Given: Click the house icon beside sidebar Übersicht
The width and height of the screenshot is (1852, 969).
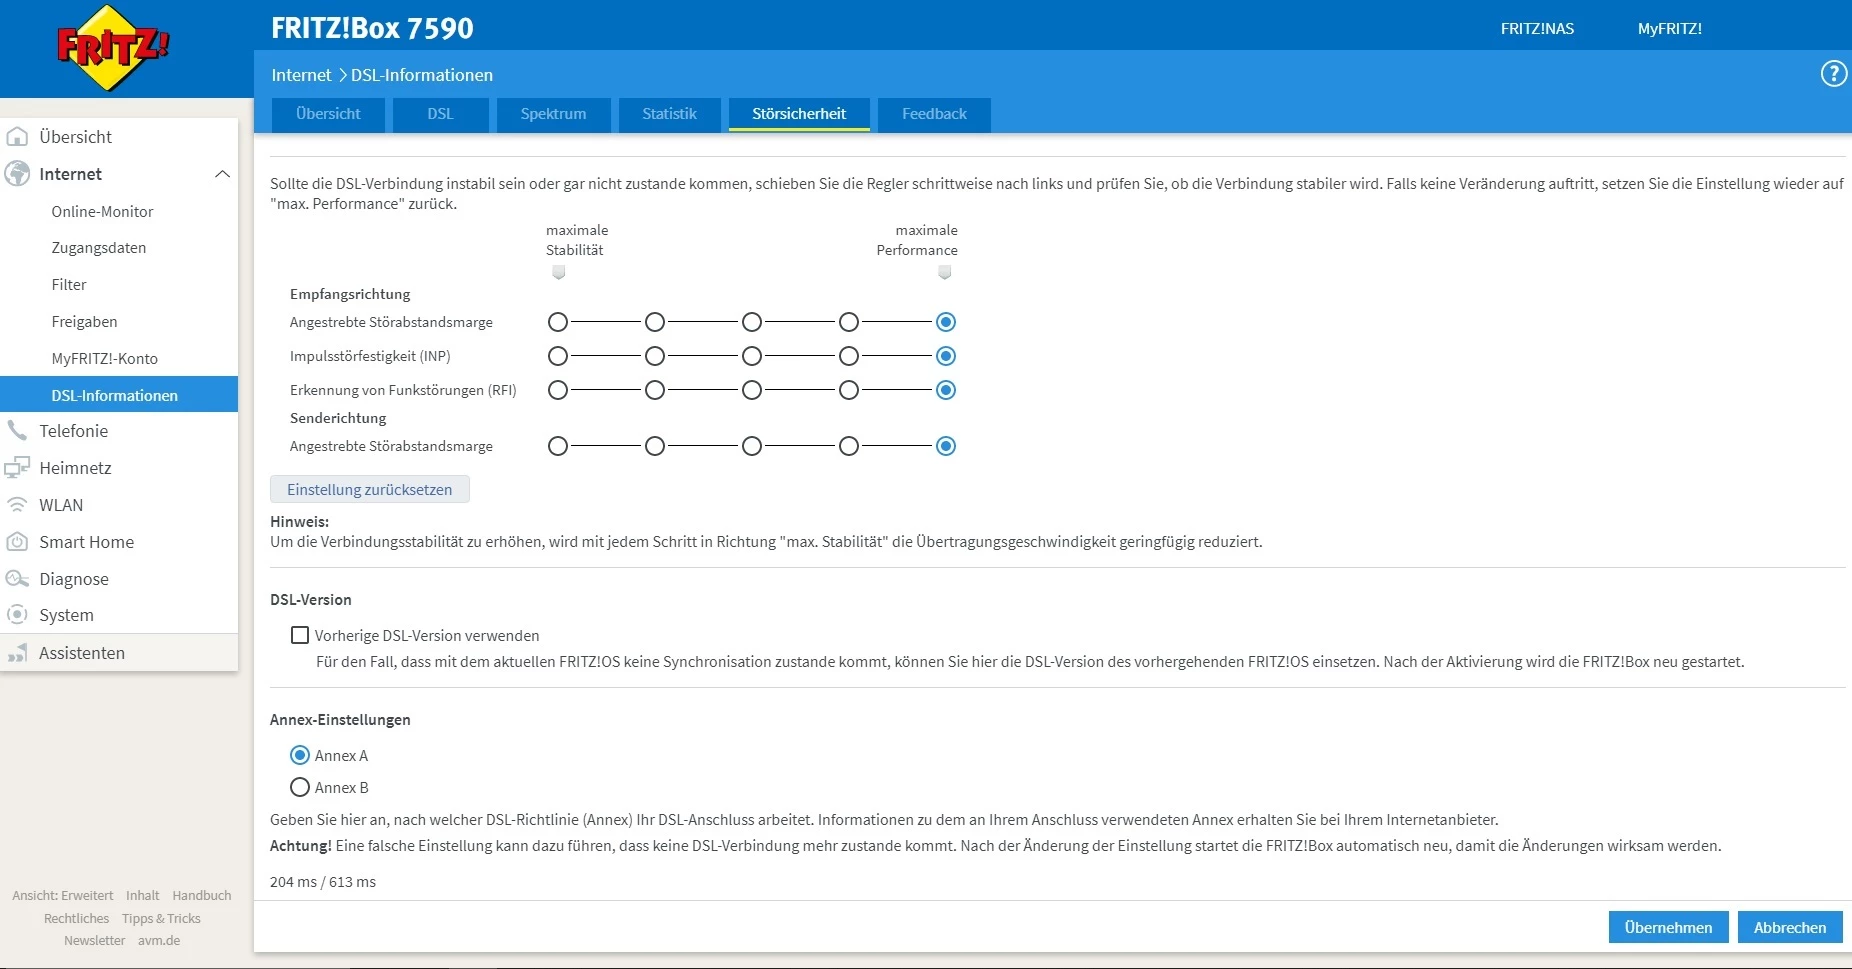Looking at the screenshot, I should click(17, 136).
